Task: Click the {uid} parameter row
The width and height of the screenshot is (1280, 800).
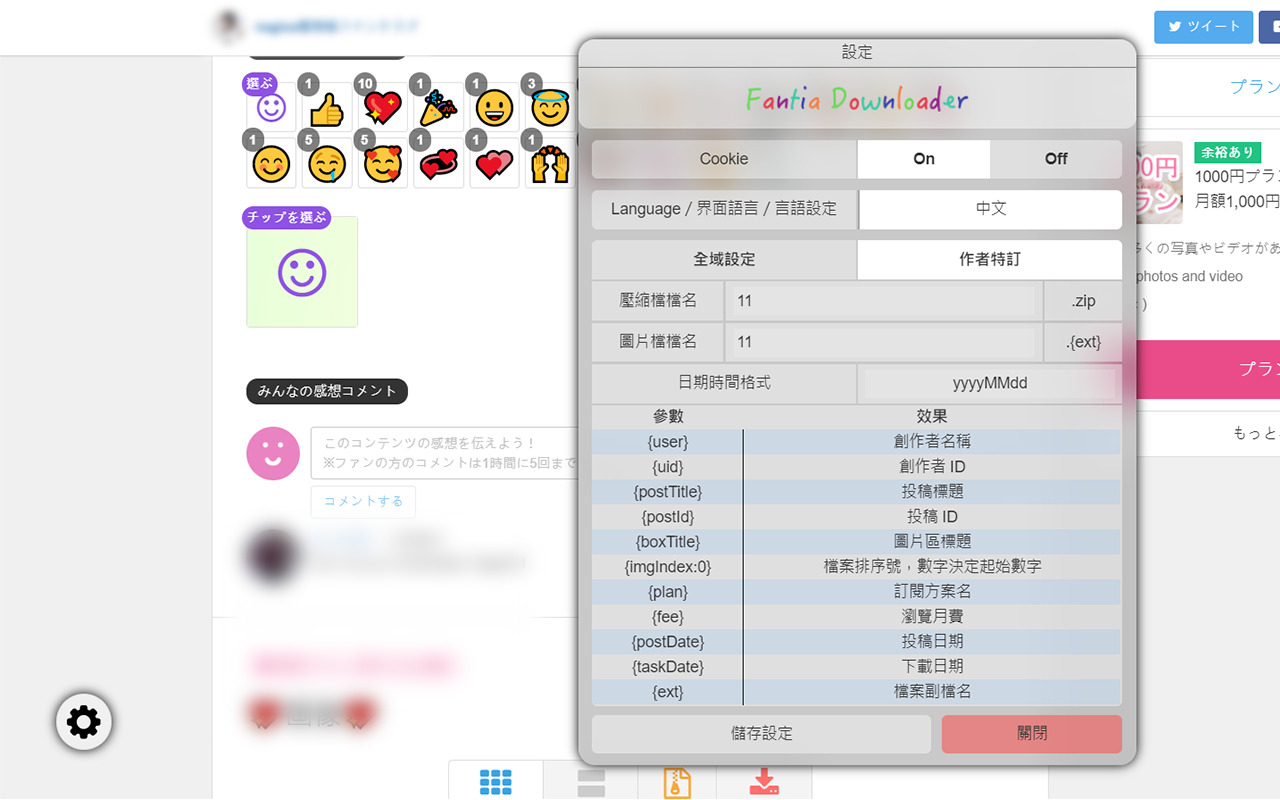Action: [857, 467]
